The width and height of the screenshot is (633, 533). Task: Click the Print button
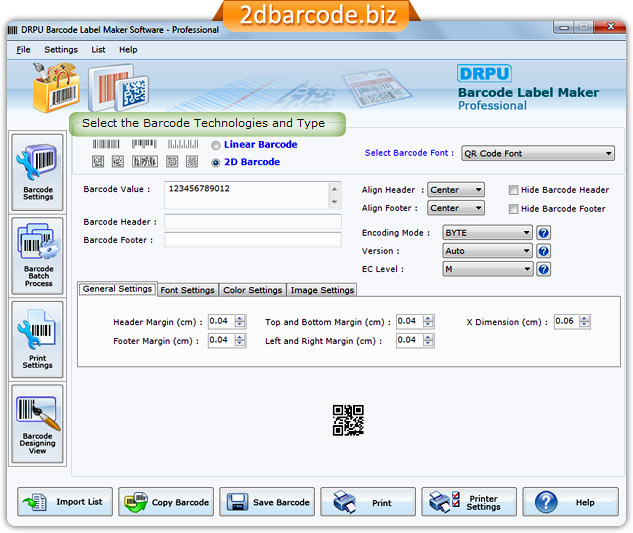tap(368, 502)
